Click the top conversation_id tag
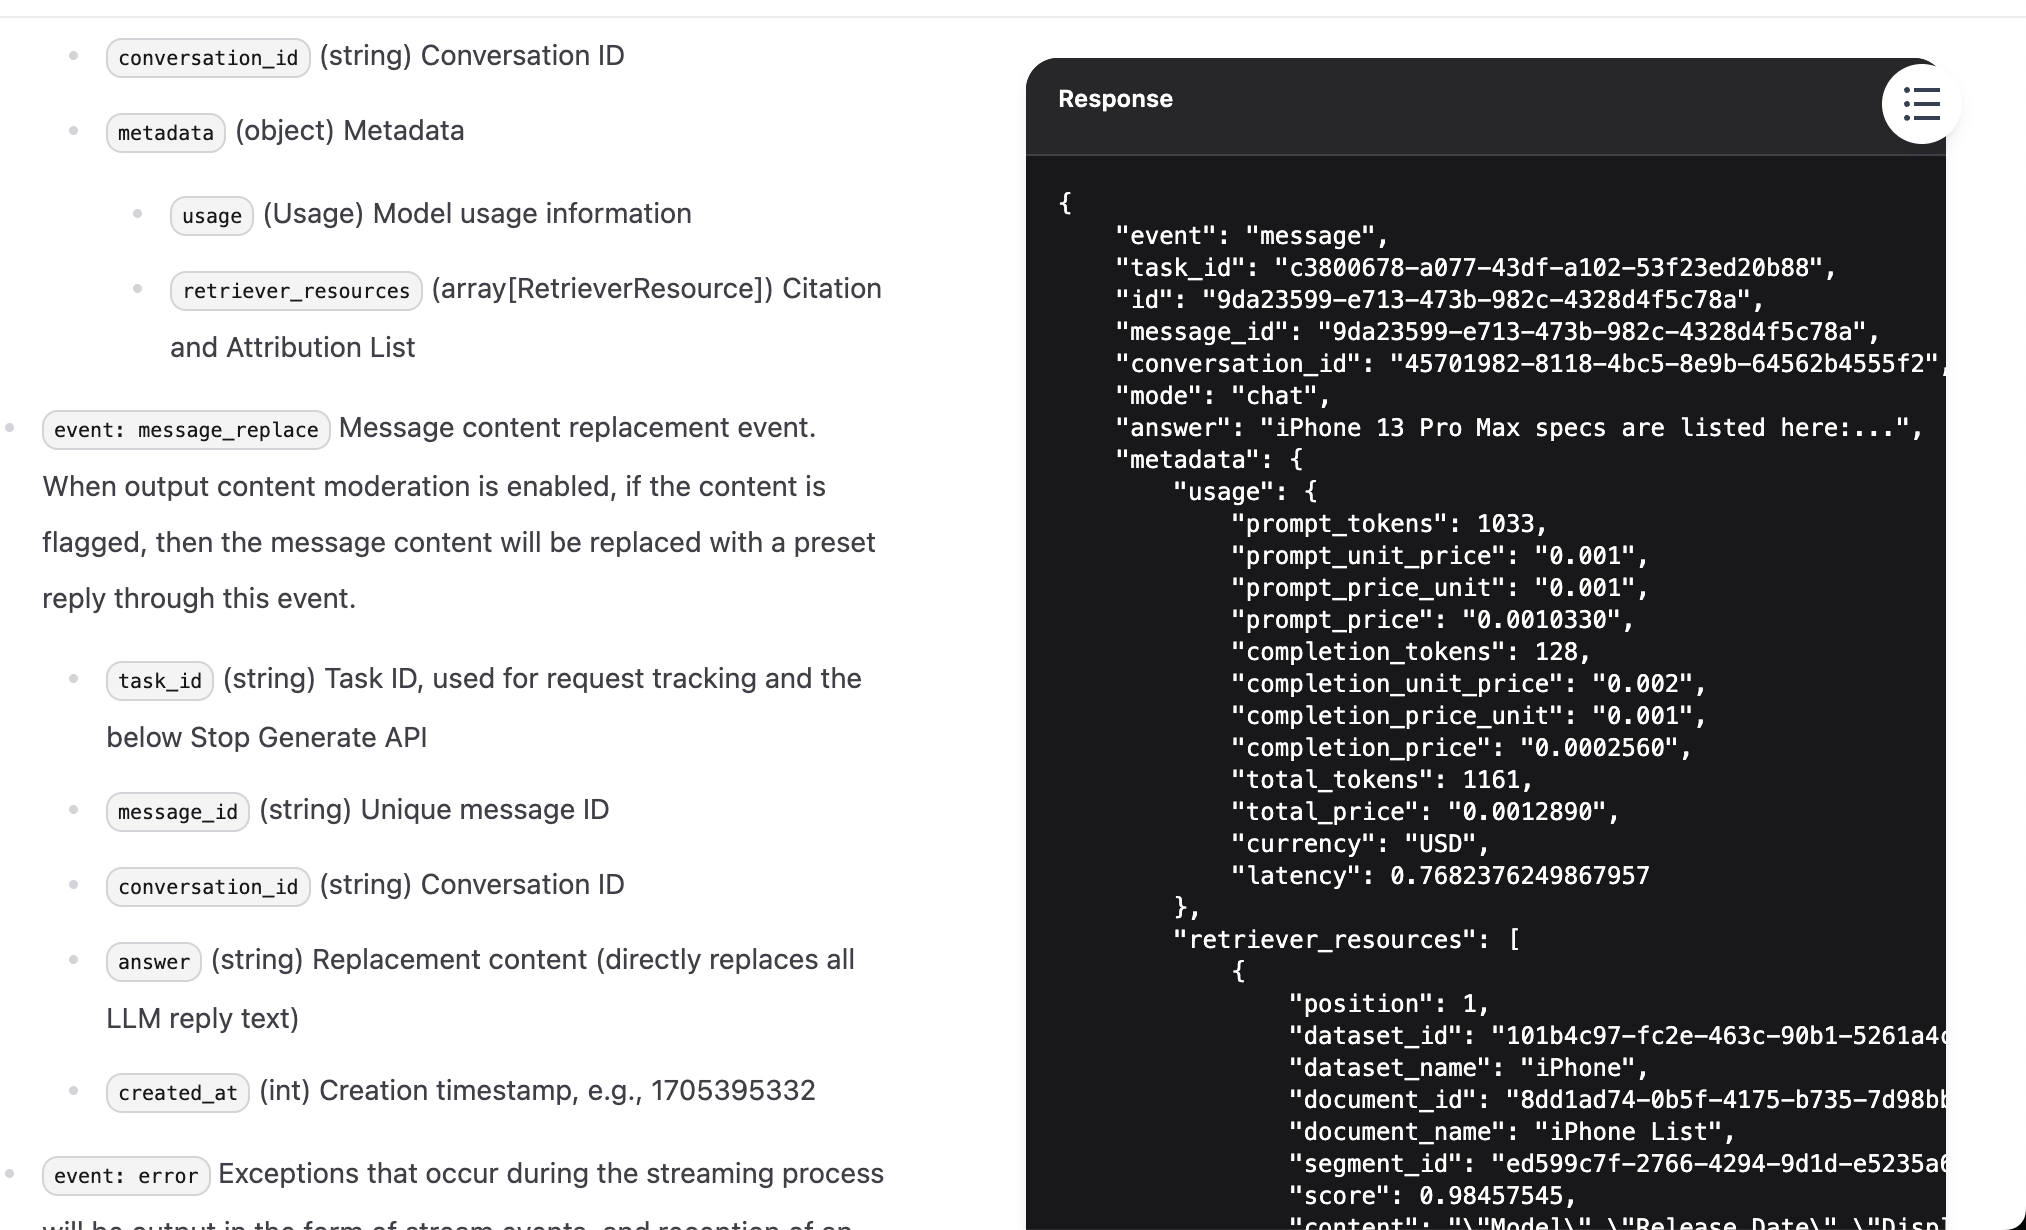Image resolution: width=2026 pixels, height=1230 pixels. click(208, 58)
